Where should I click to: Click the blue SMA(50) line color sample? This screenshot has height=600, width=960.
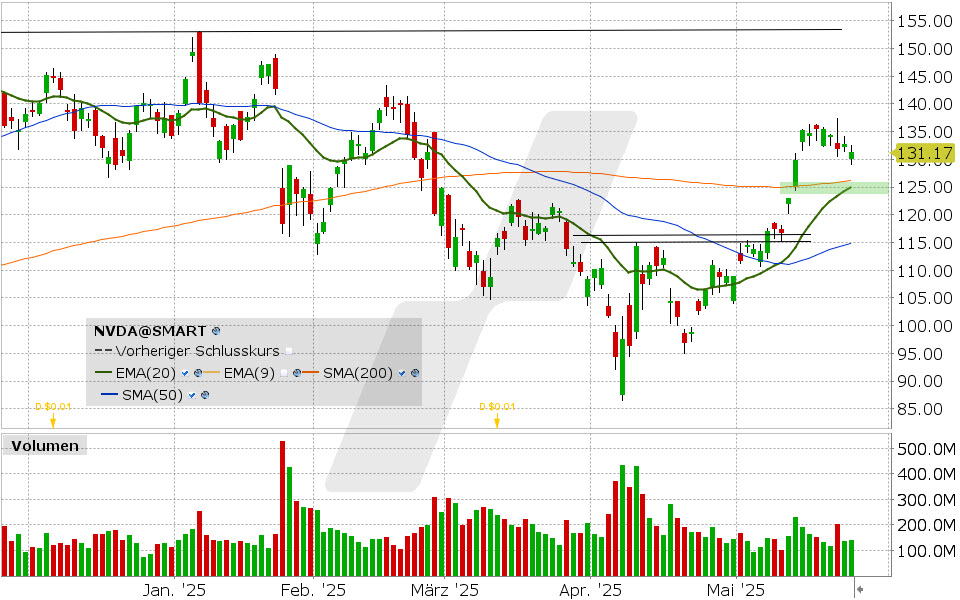110,396
